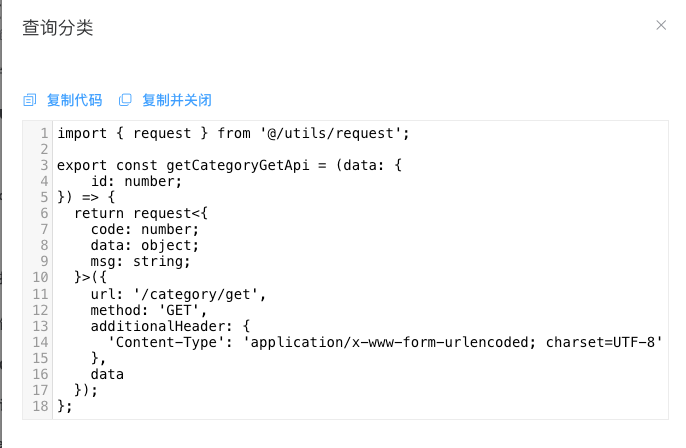Screen dimensions: 686x448
Task: Click line number 1 in gutter
Action: [45, 133]
